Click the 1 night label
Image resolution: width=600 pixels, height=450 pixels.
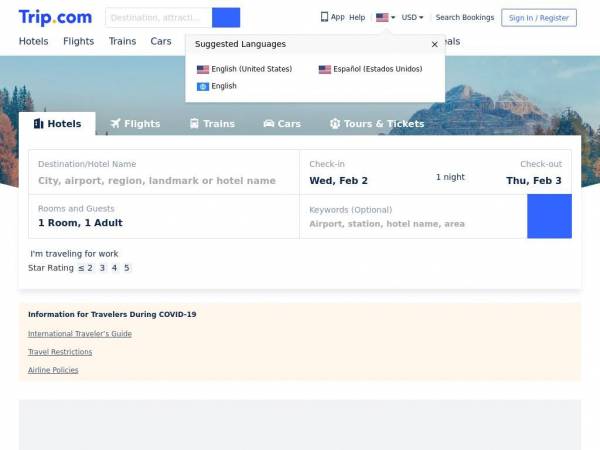pyautogui.click(x=450, y=177)
